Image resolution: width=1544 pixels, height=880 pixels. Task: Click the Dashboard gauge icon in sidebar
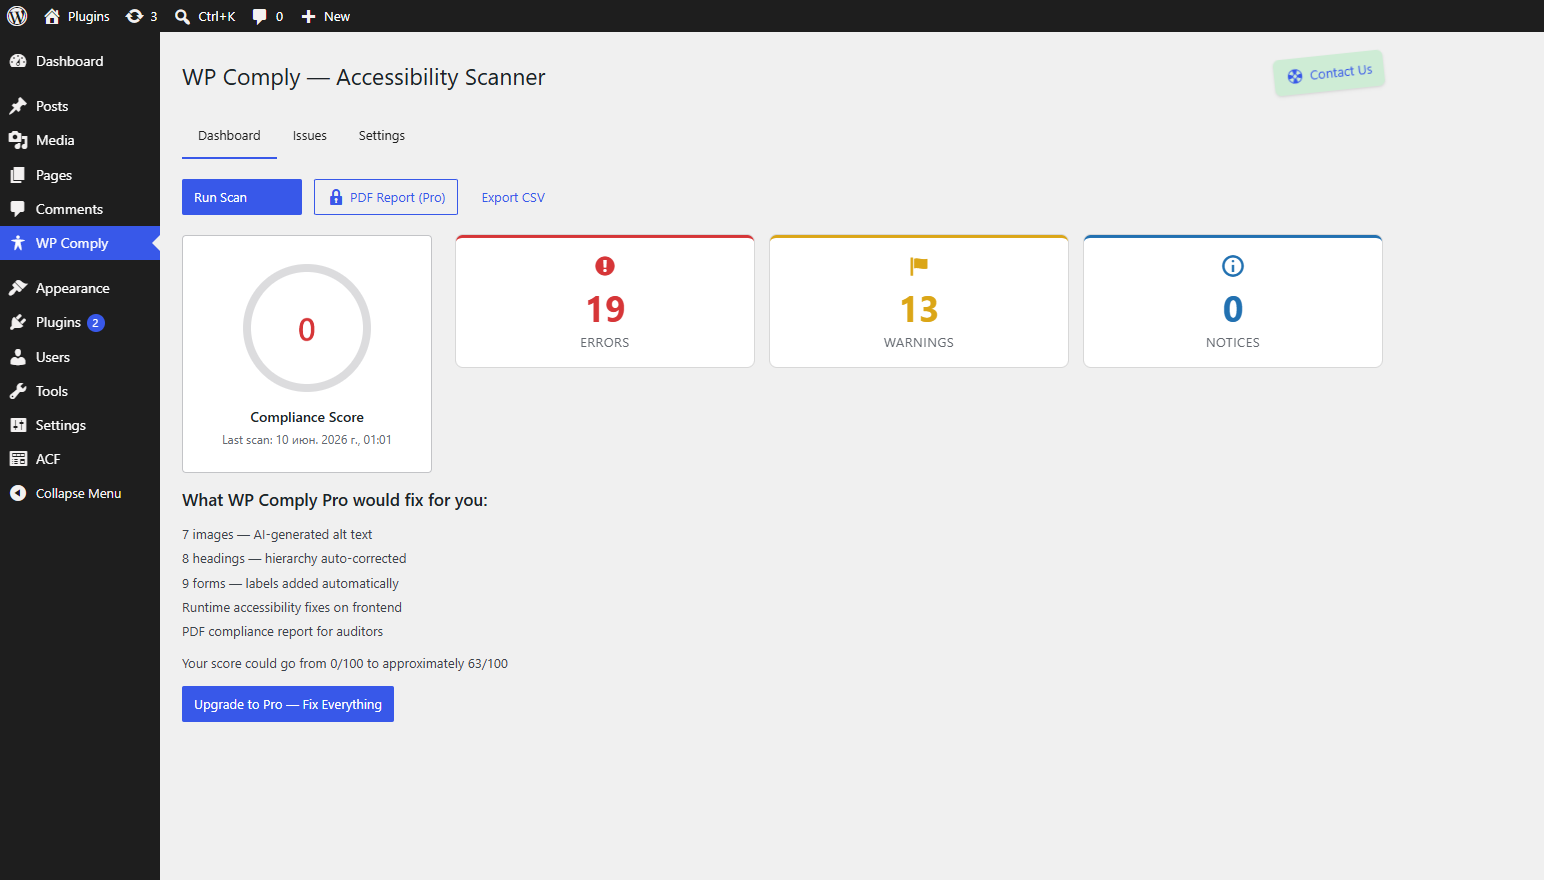coord(18,61)
